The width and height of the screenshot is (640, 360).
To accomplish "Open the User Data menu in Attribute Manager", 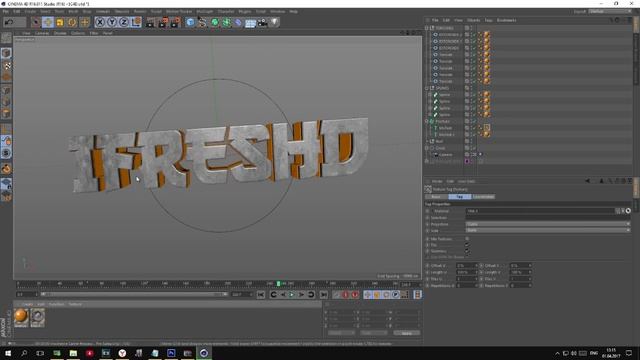I will (x=466, y=181).
